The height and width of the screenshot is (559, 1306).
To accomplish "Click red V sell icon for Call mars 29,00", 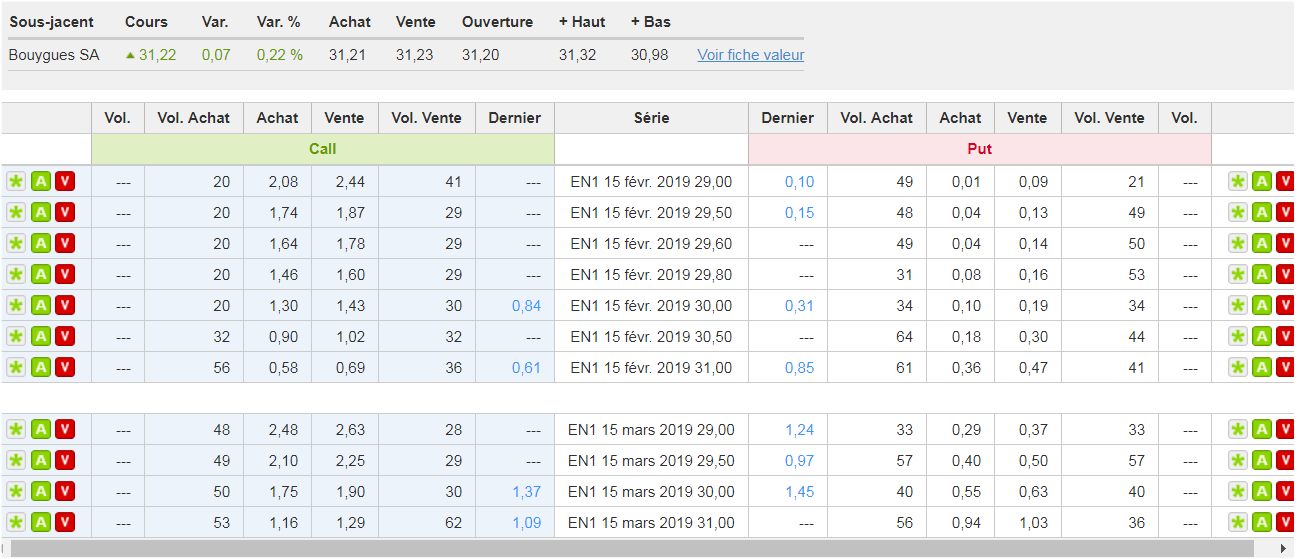I will [x=65, y=430].
